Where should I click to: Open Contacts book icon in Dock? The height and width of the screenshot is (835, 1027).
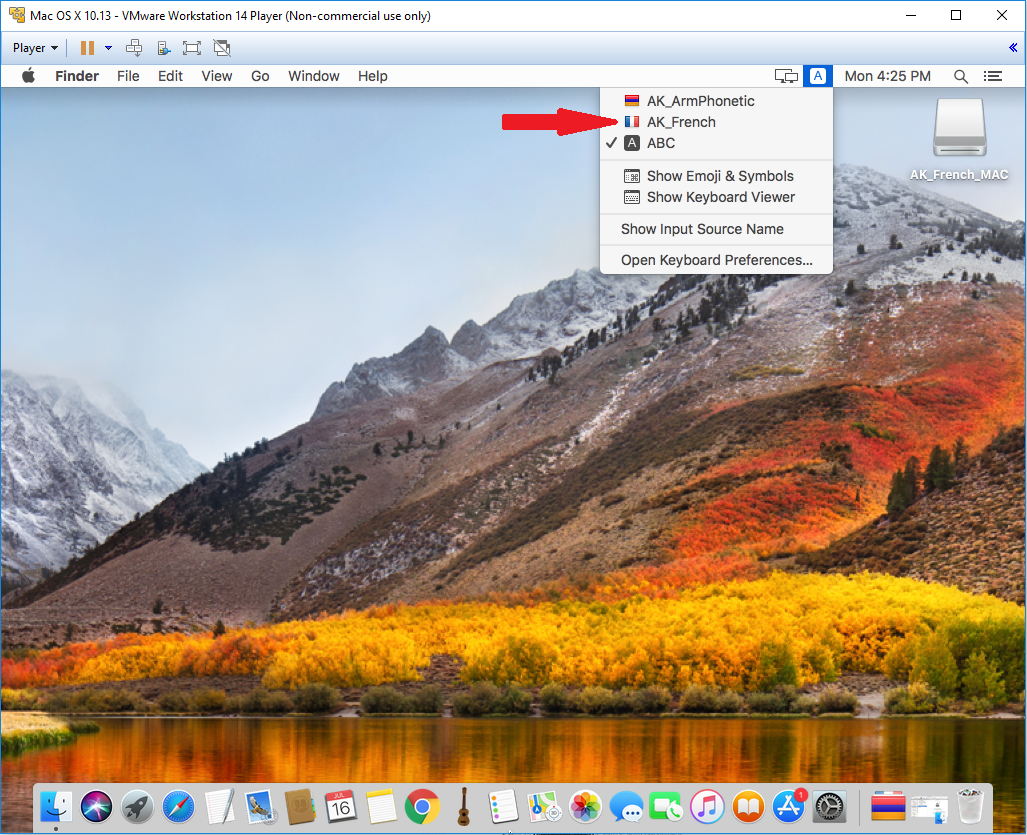[301, 806]
